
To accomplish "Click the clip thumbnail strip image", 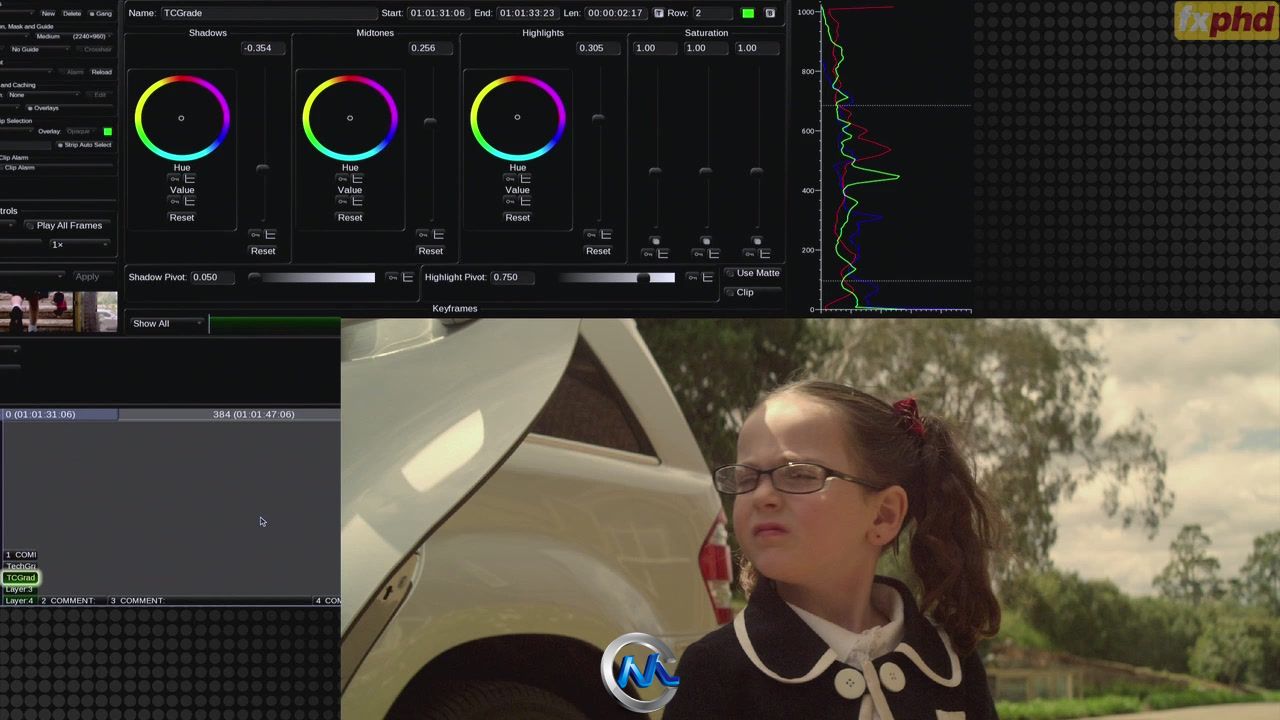I will pyautogui.click(x=58, y=311).
